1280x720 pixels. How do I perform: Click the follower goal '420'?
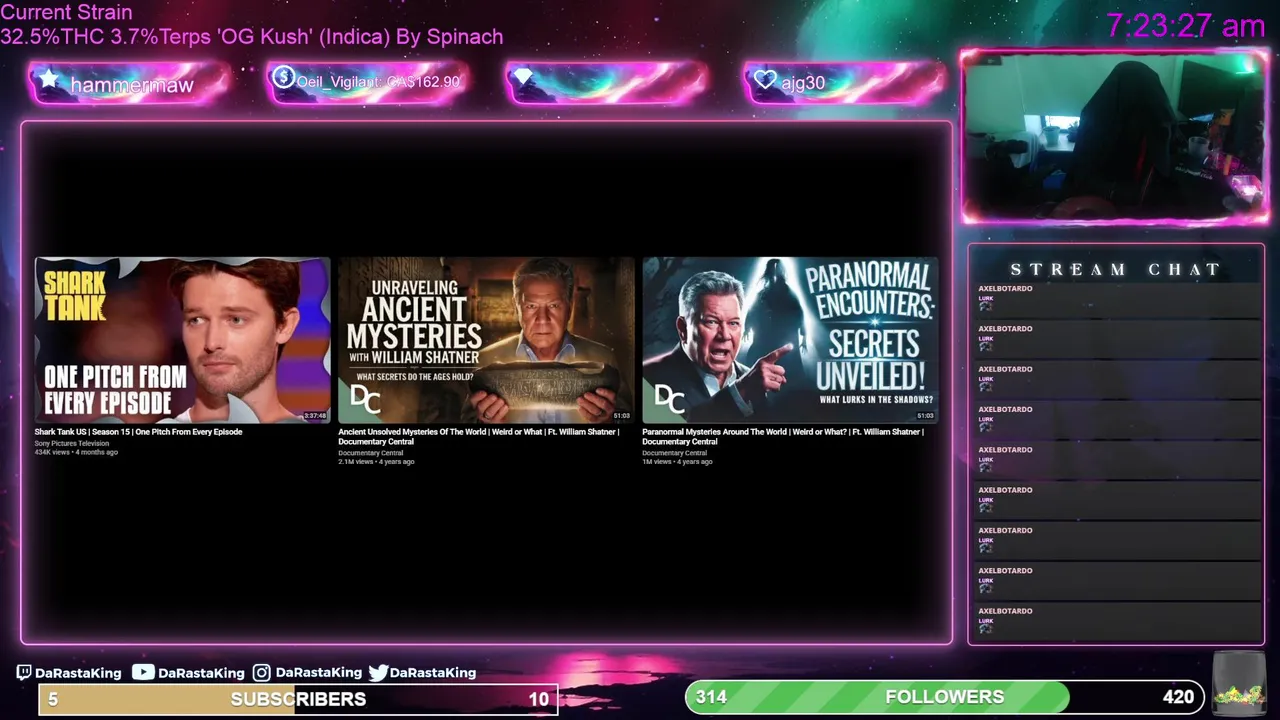[1178, 697]
